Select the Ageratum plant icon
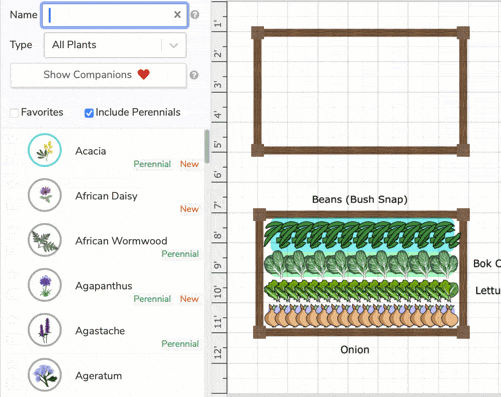501x397 pixels. click(45, 375)
